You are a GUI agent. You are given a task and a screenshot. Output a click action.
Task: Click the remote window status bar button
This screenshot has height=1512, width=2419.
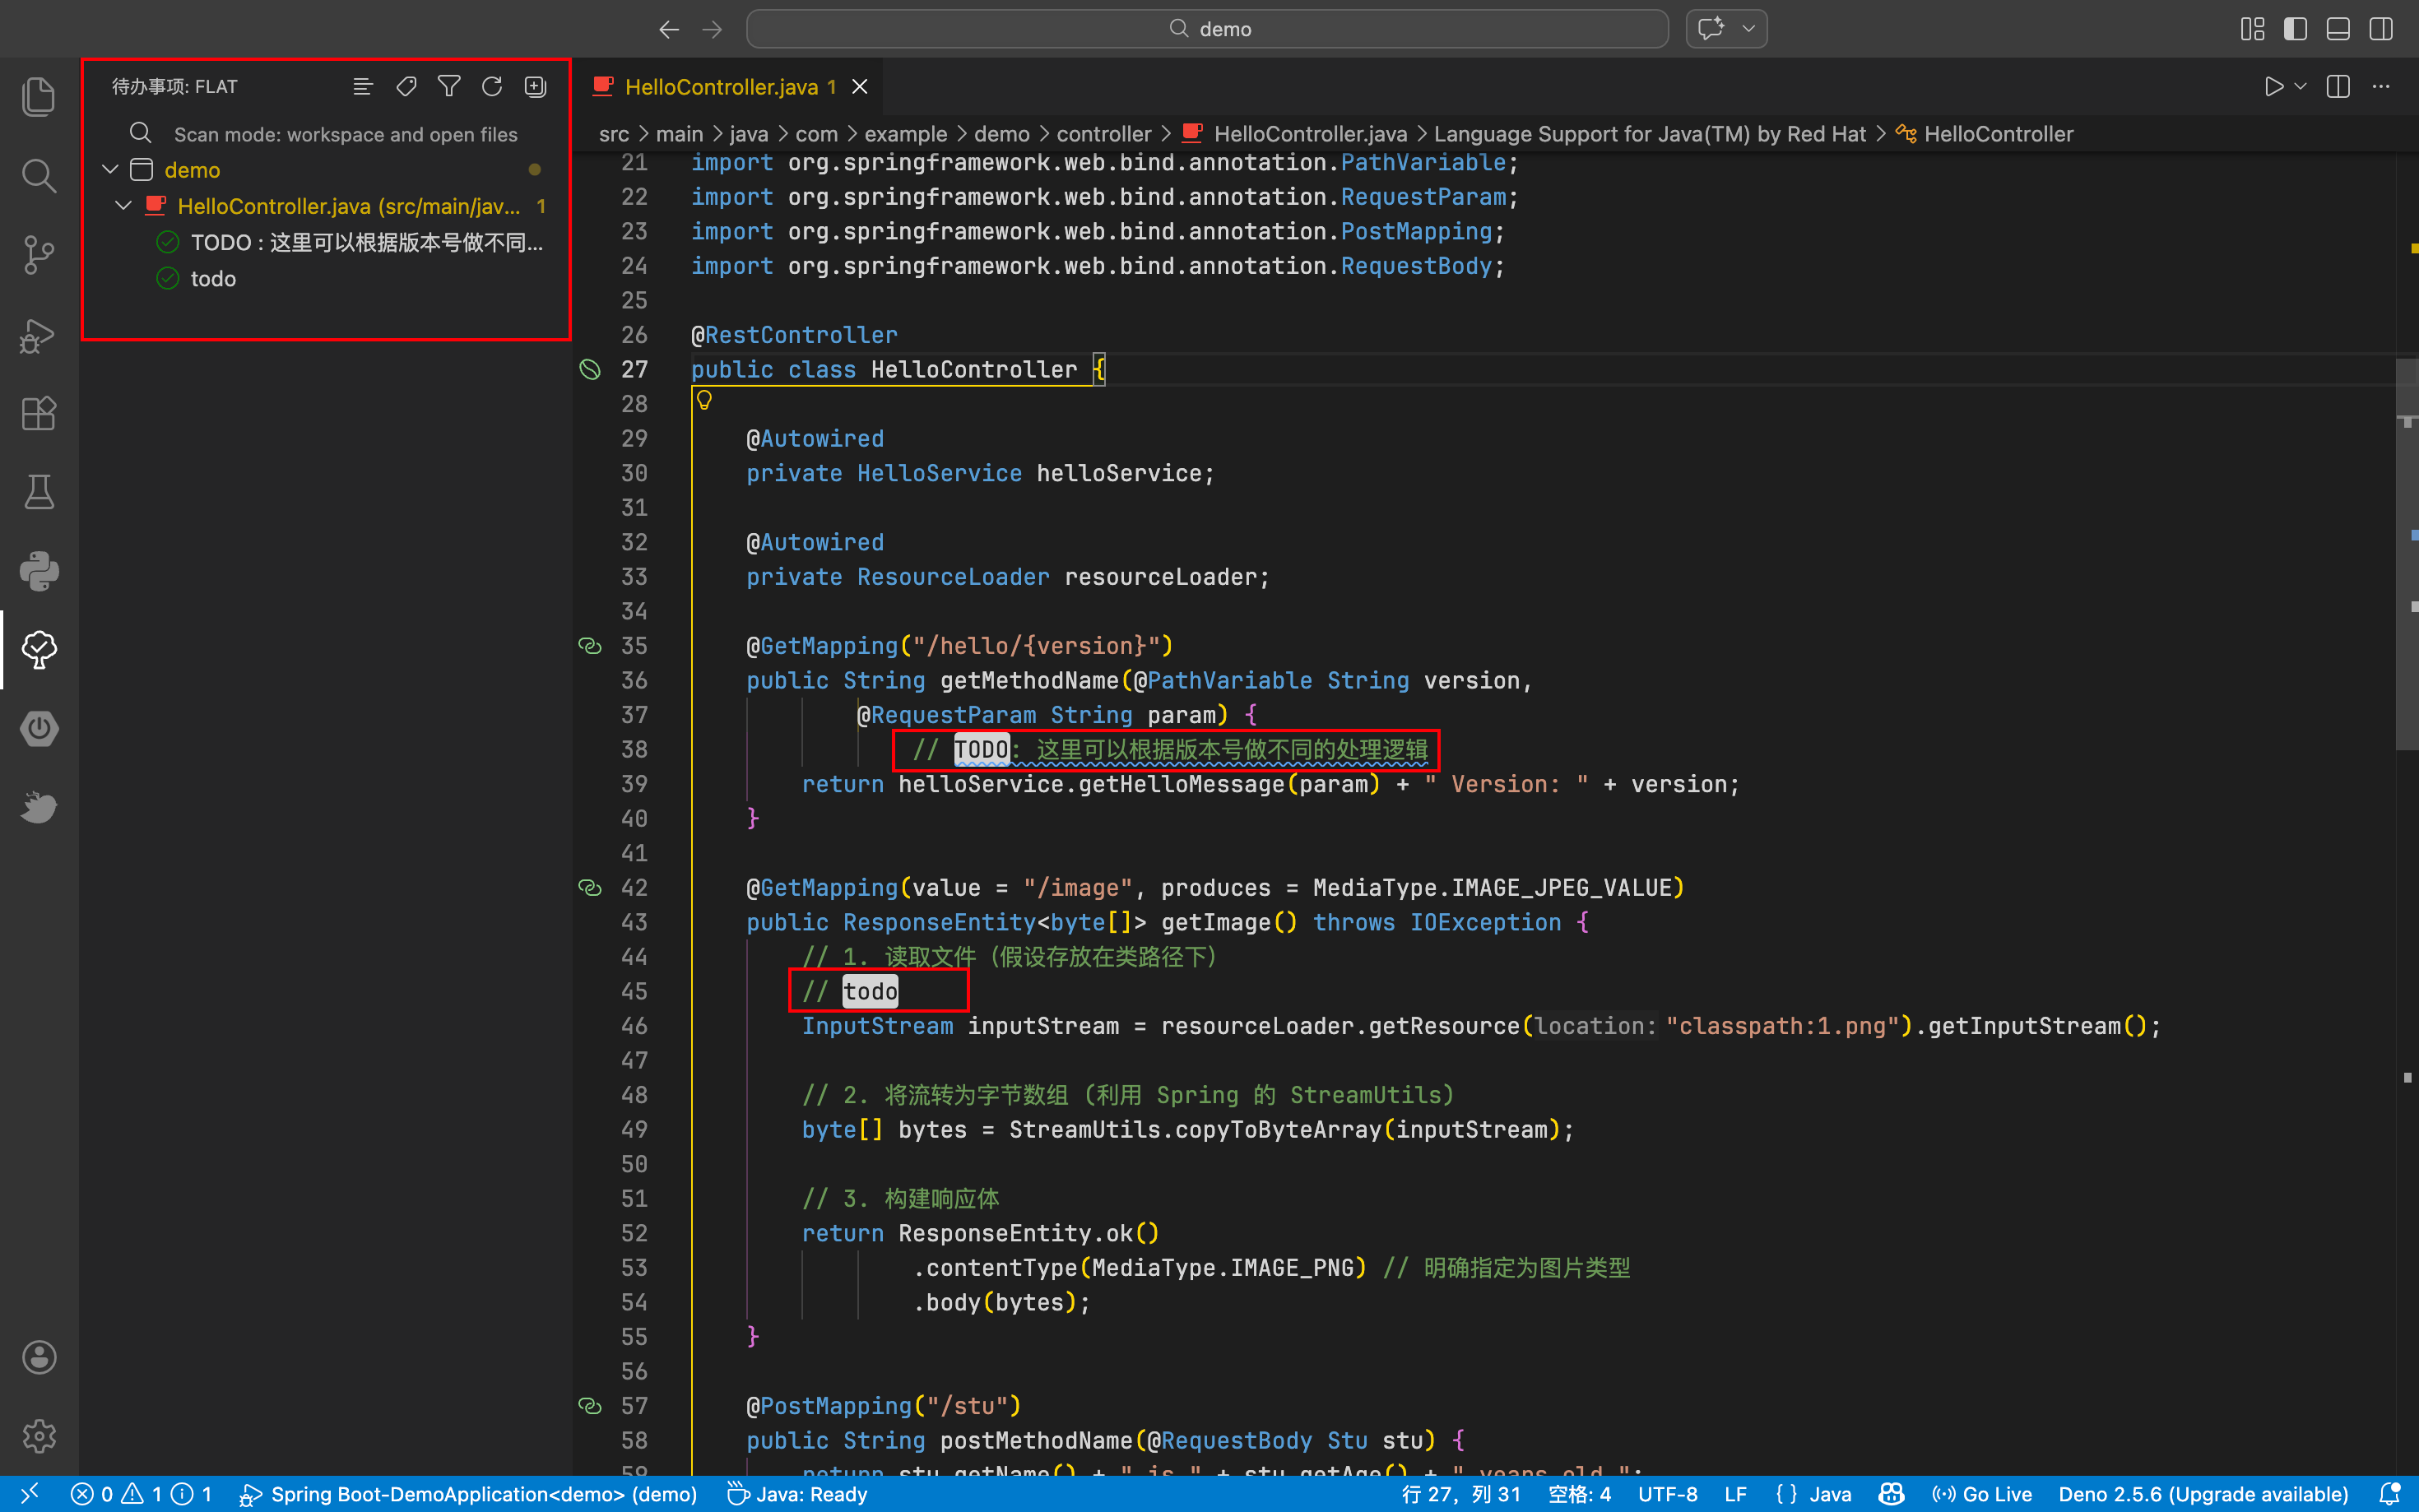29,1494
